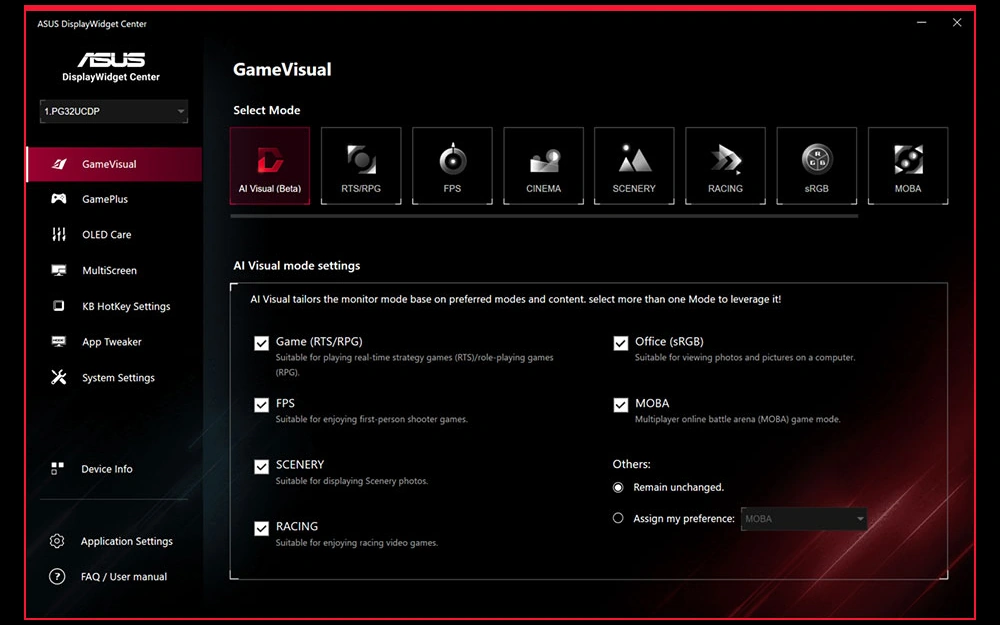Click the ASUS DisplayWidget Center logo

point(111,67)
